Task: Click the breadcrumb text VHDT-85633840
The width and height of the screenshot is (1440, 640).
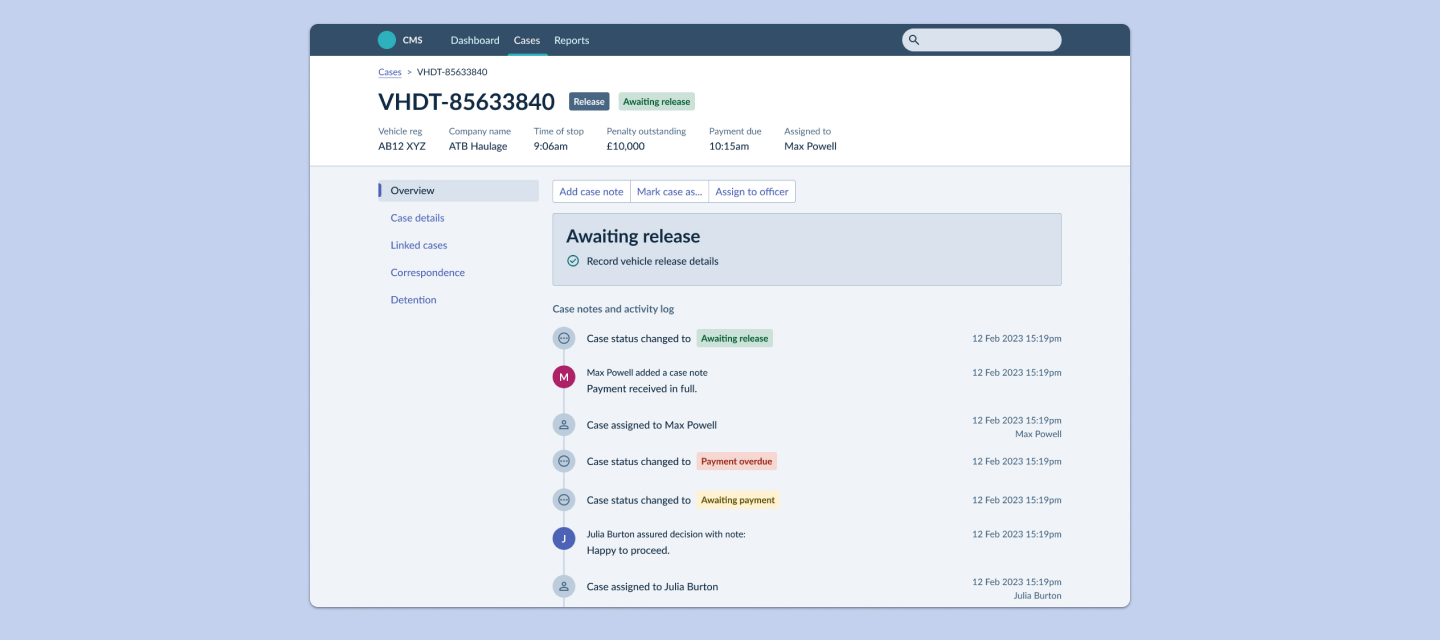Action: [452, 72]
